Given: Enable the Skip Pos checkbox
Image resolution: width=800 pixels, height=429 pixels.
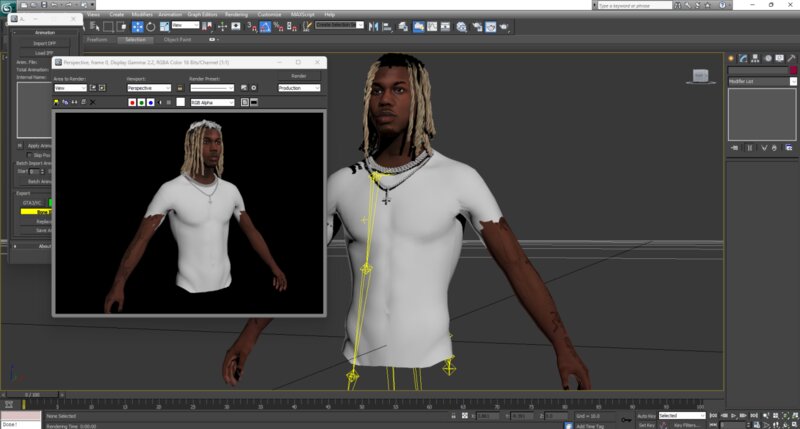Looking at the screenshot, I should pyautogui.click(x=30, y=155).
